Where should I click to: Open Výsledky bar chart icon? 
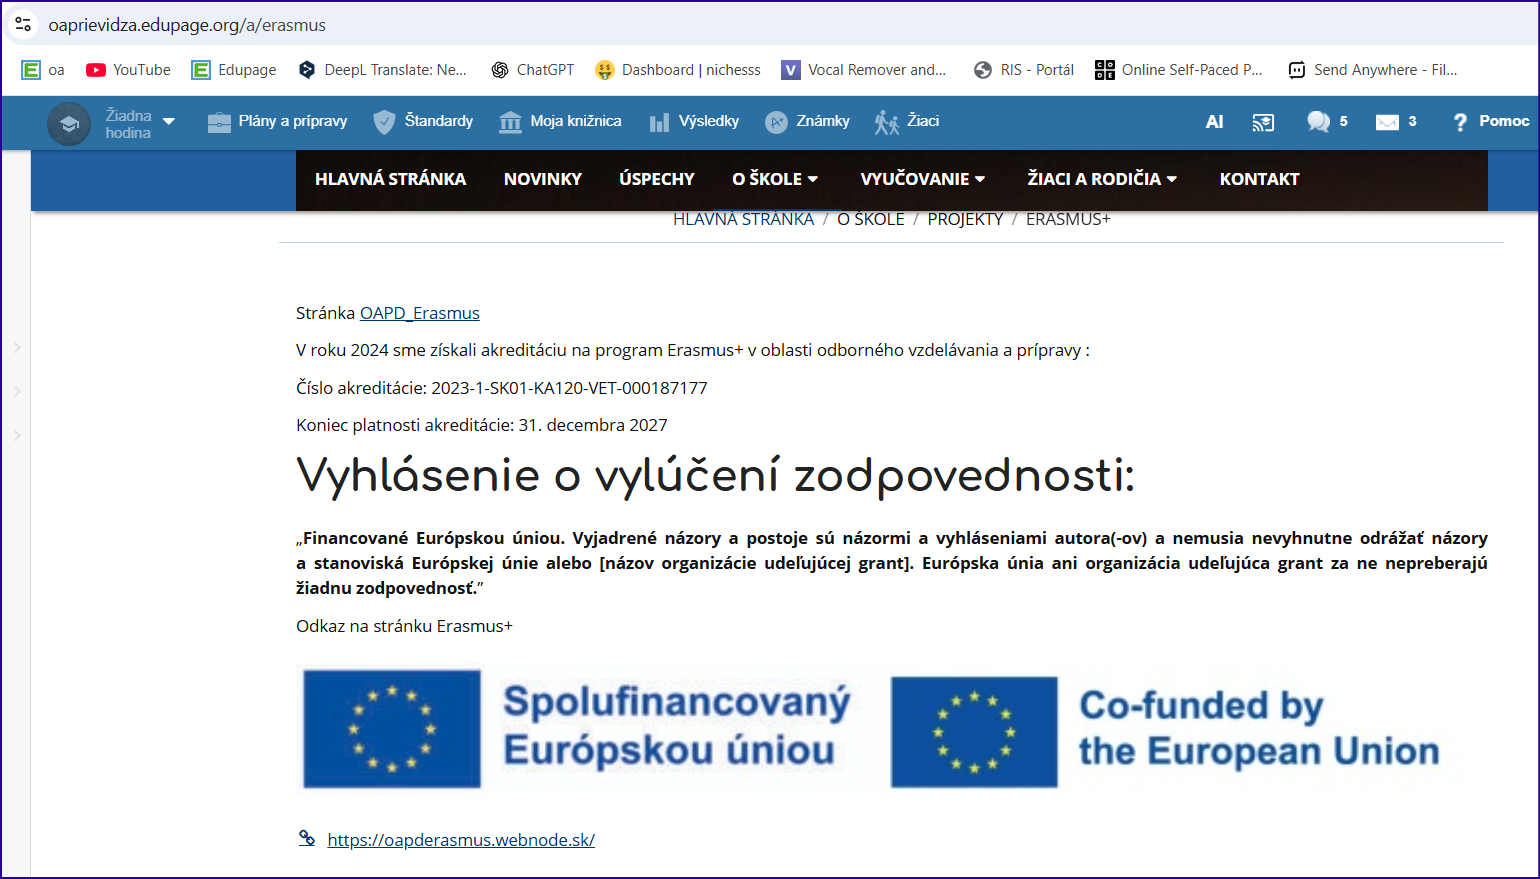(659, 122)
